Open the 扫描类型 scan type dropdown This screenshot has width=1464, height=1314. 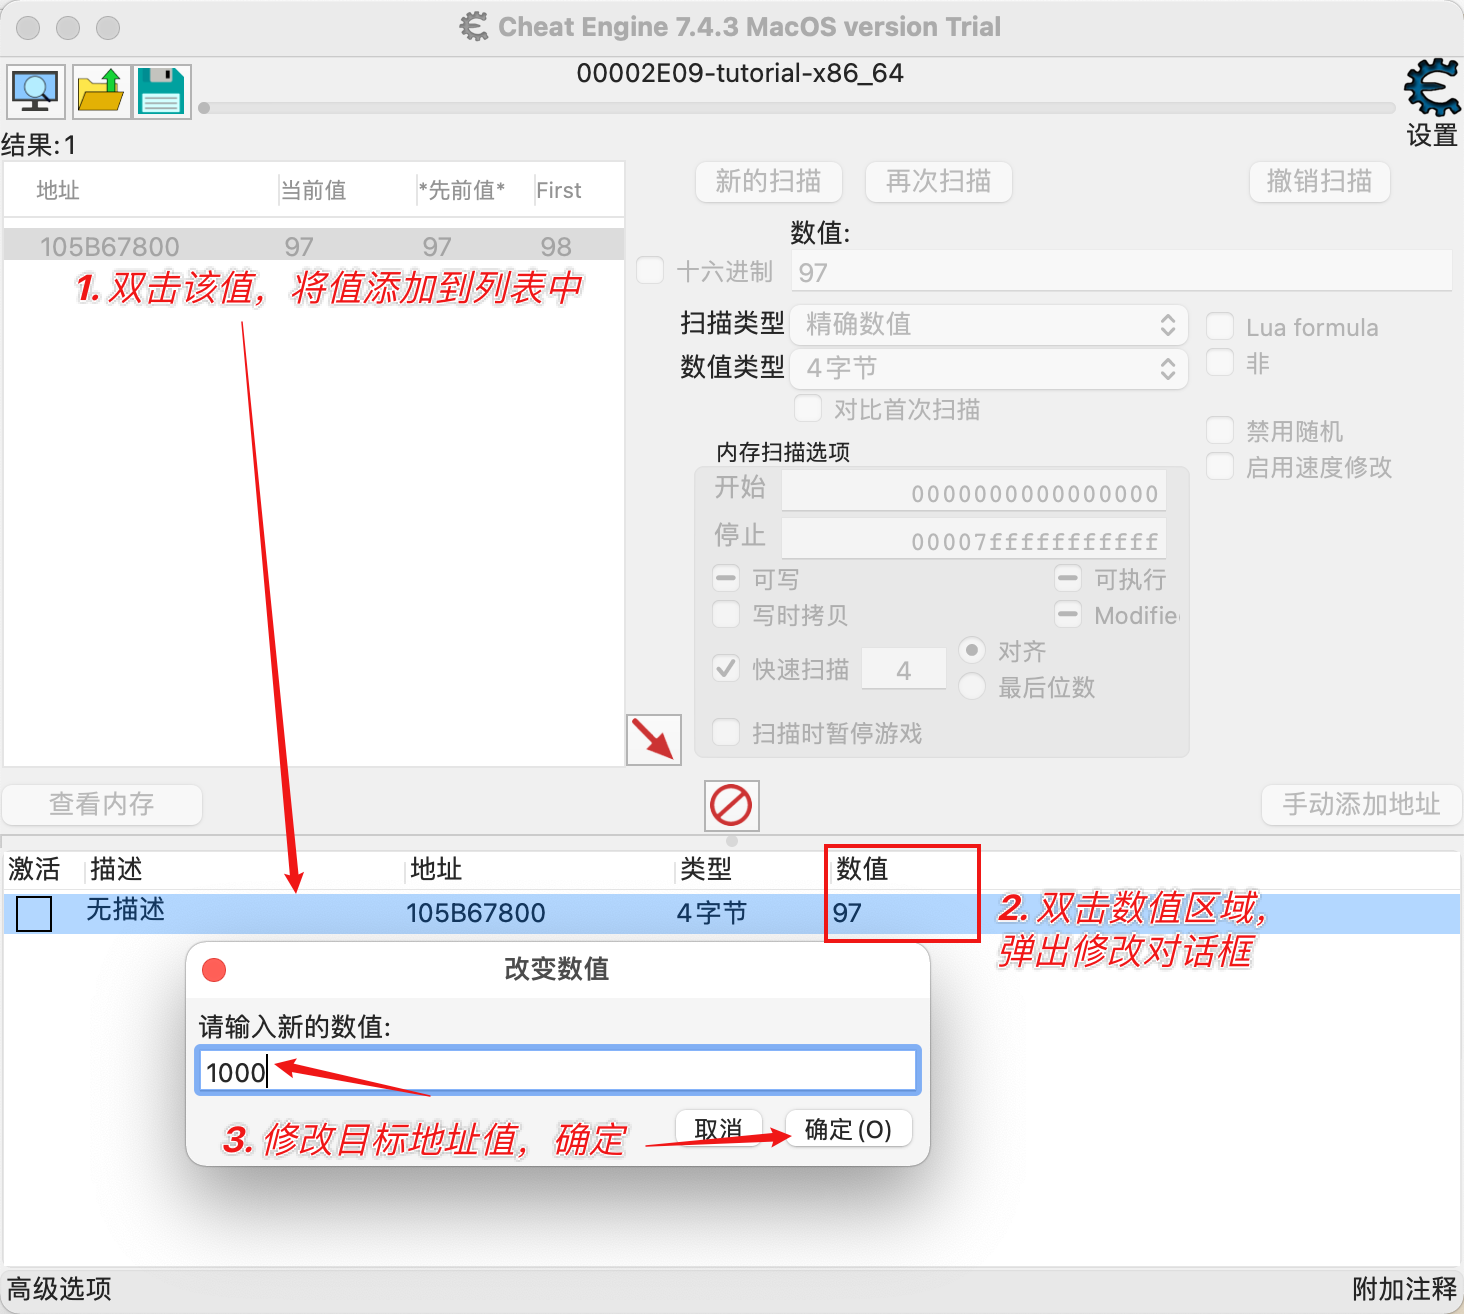(988, 324)
